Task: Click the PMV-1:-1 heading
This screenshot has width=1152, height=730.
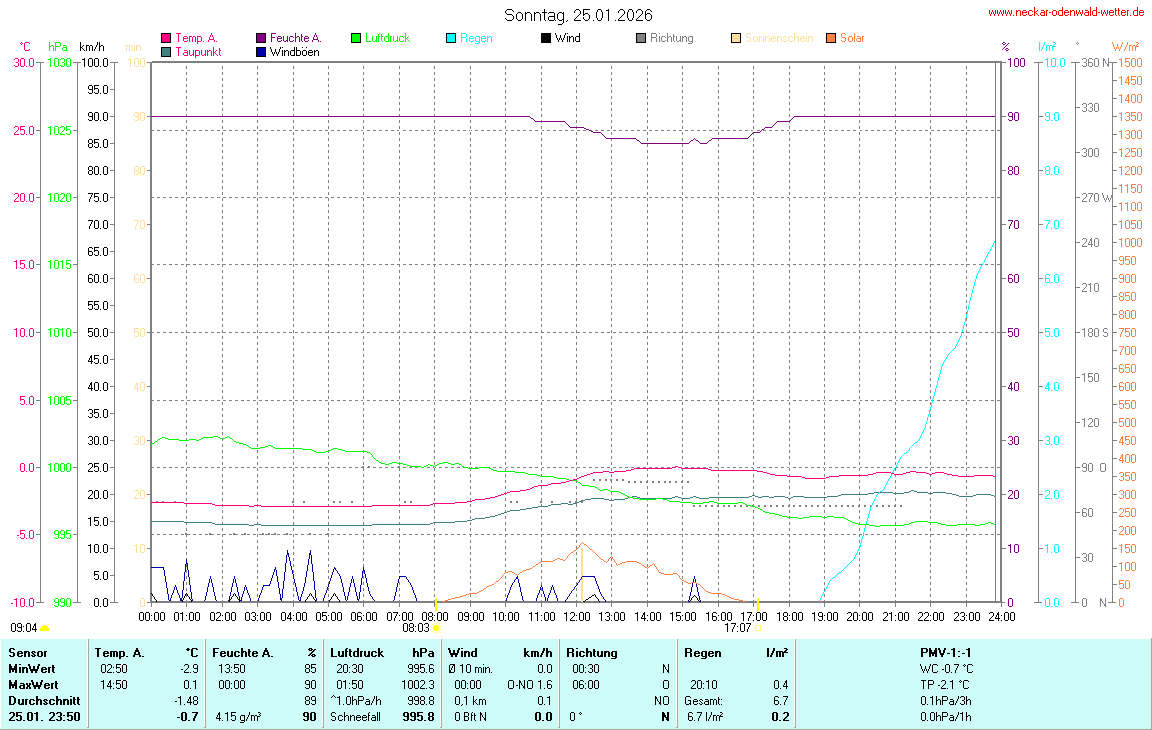Action: (x=946, y=653)
